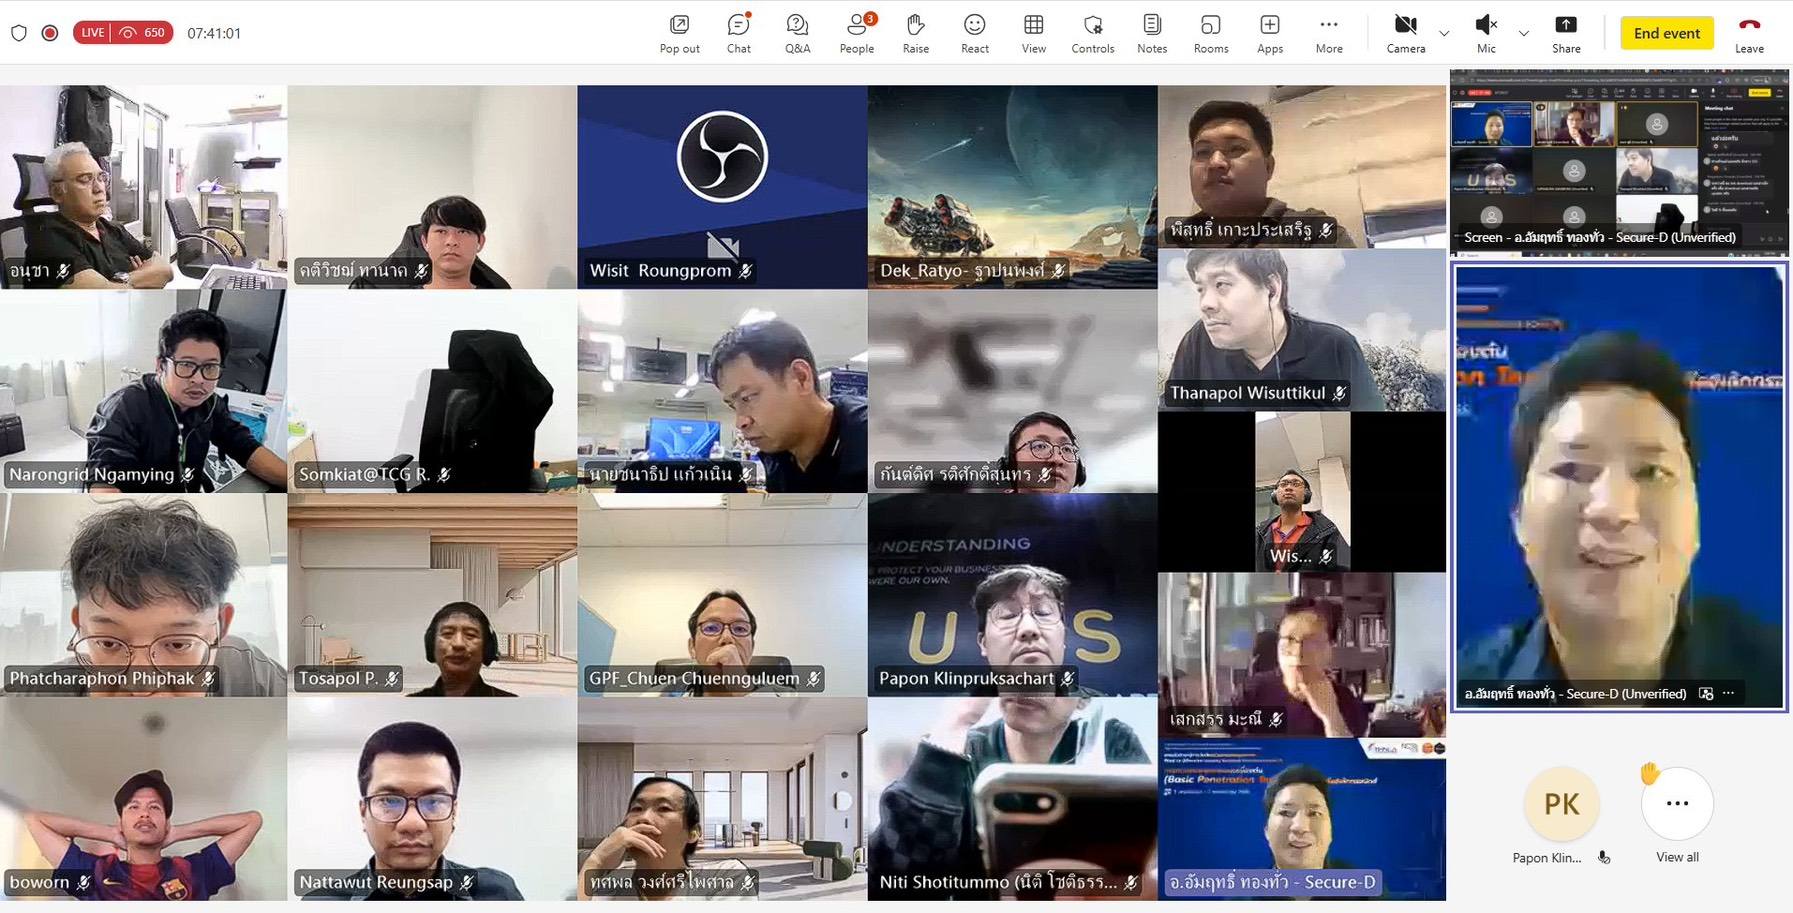This screenshot has height=913, width=1793.
Task: Pop out the meeting window
Action: click(x=679, y=33)
